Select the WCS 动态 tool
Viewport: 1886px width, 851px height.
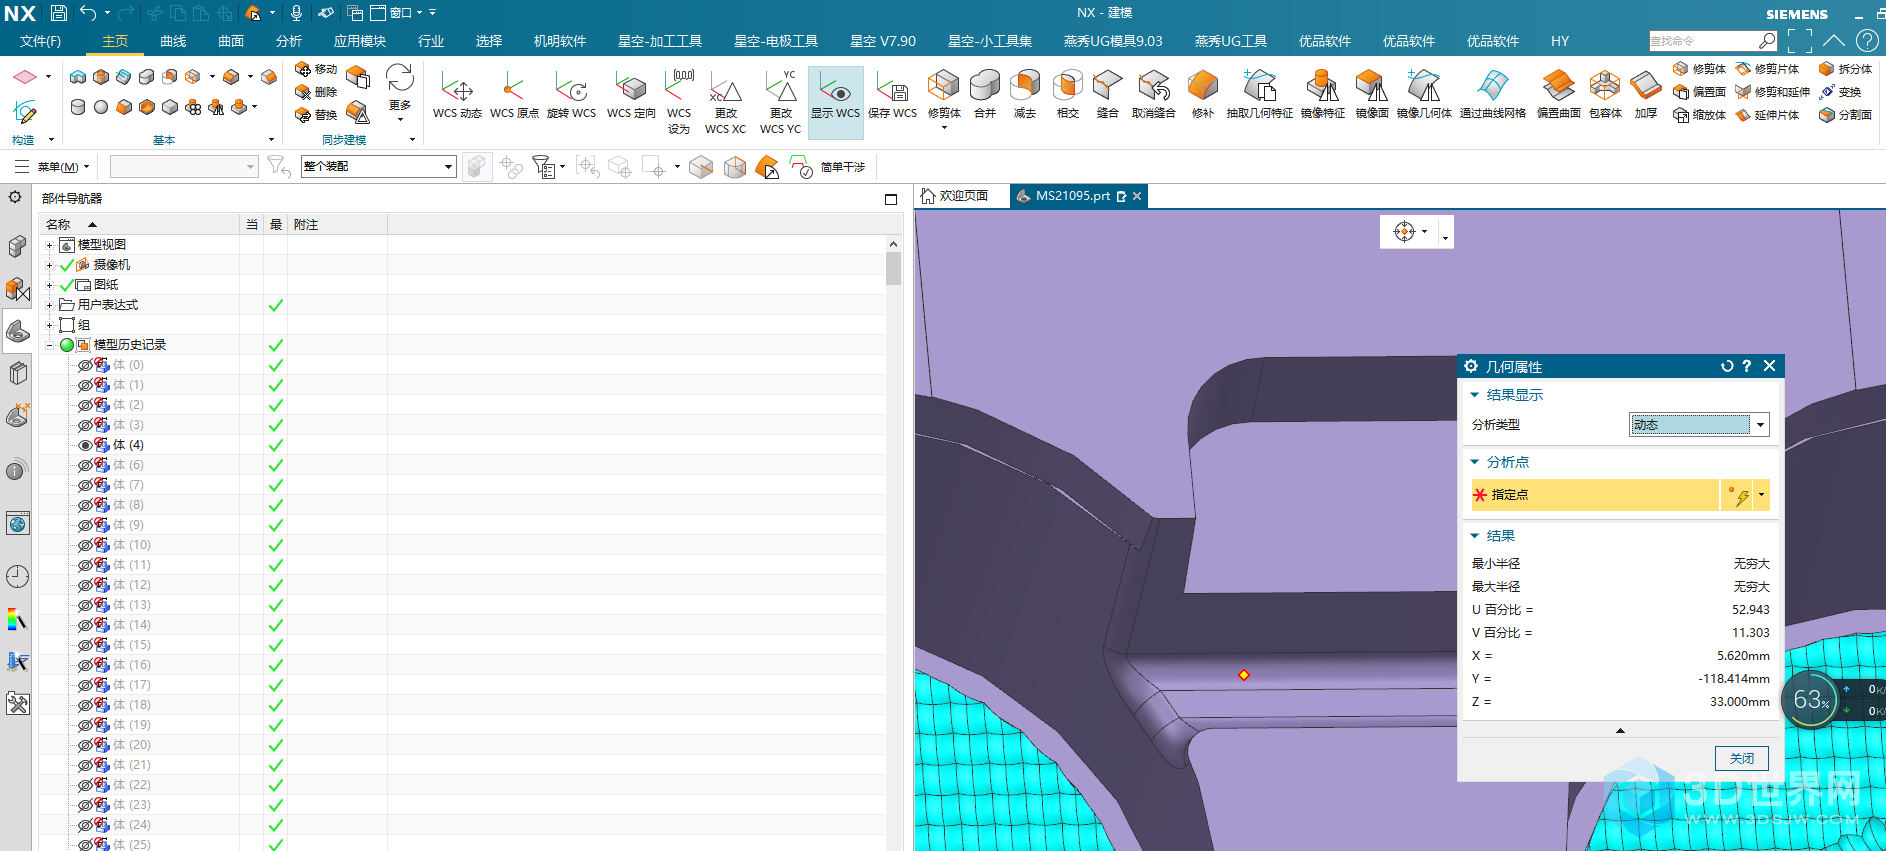(x=457, y=96)
